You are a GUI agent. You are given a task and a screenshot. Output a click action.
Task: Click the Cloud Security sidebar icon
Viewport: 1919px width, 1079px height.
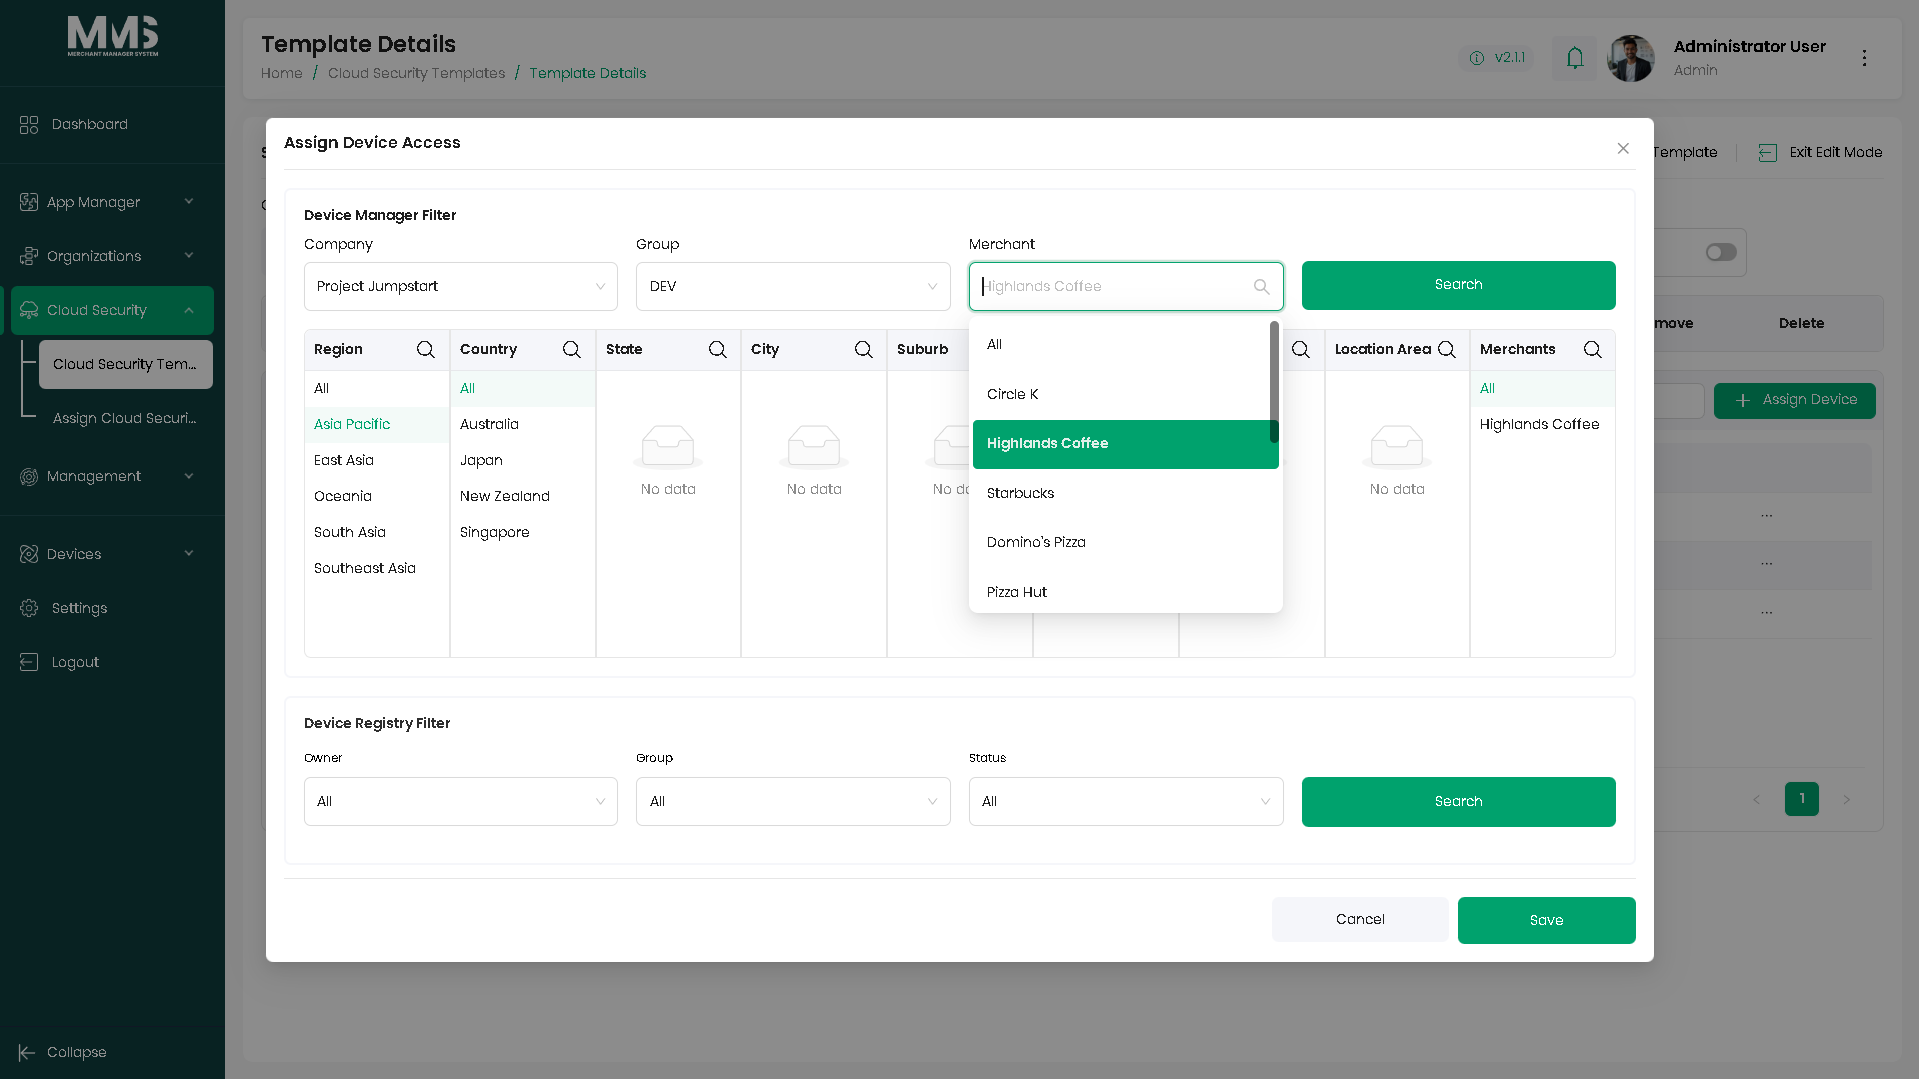tap(29, 310)
